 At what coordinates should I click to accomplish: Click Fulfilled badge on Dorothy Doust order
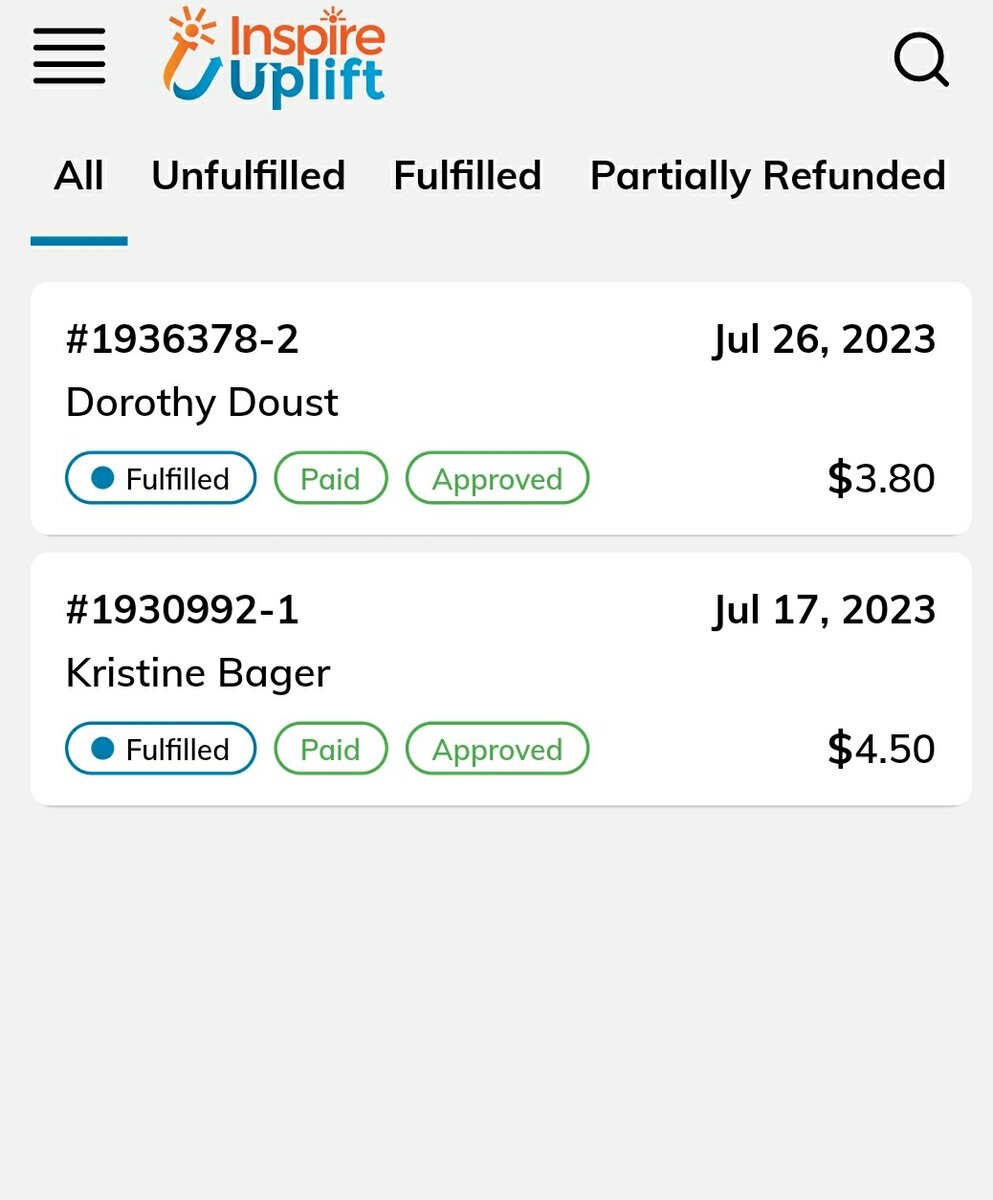point(161,478)
